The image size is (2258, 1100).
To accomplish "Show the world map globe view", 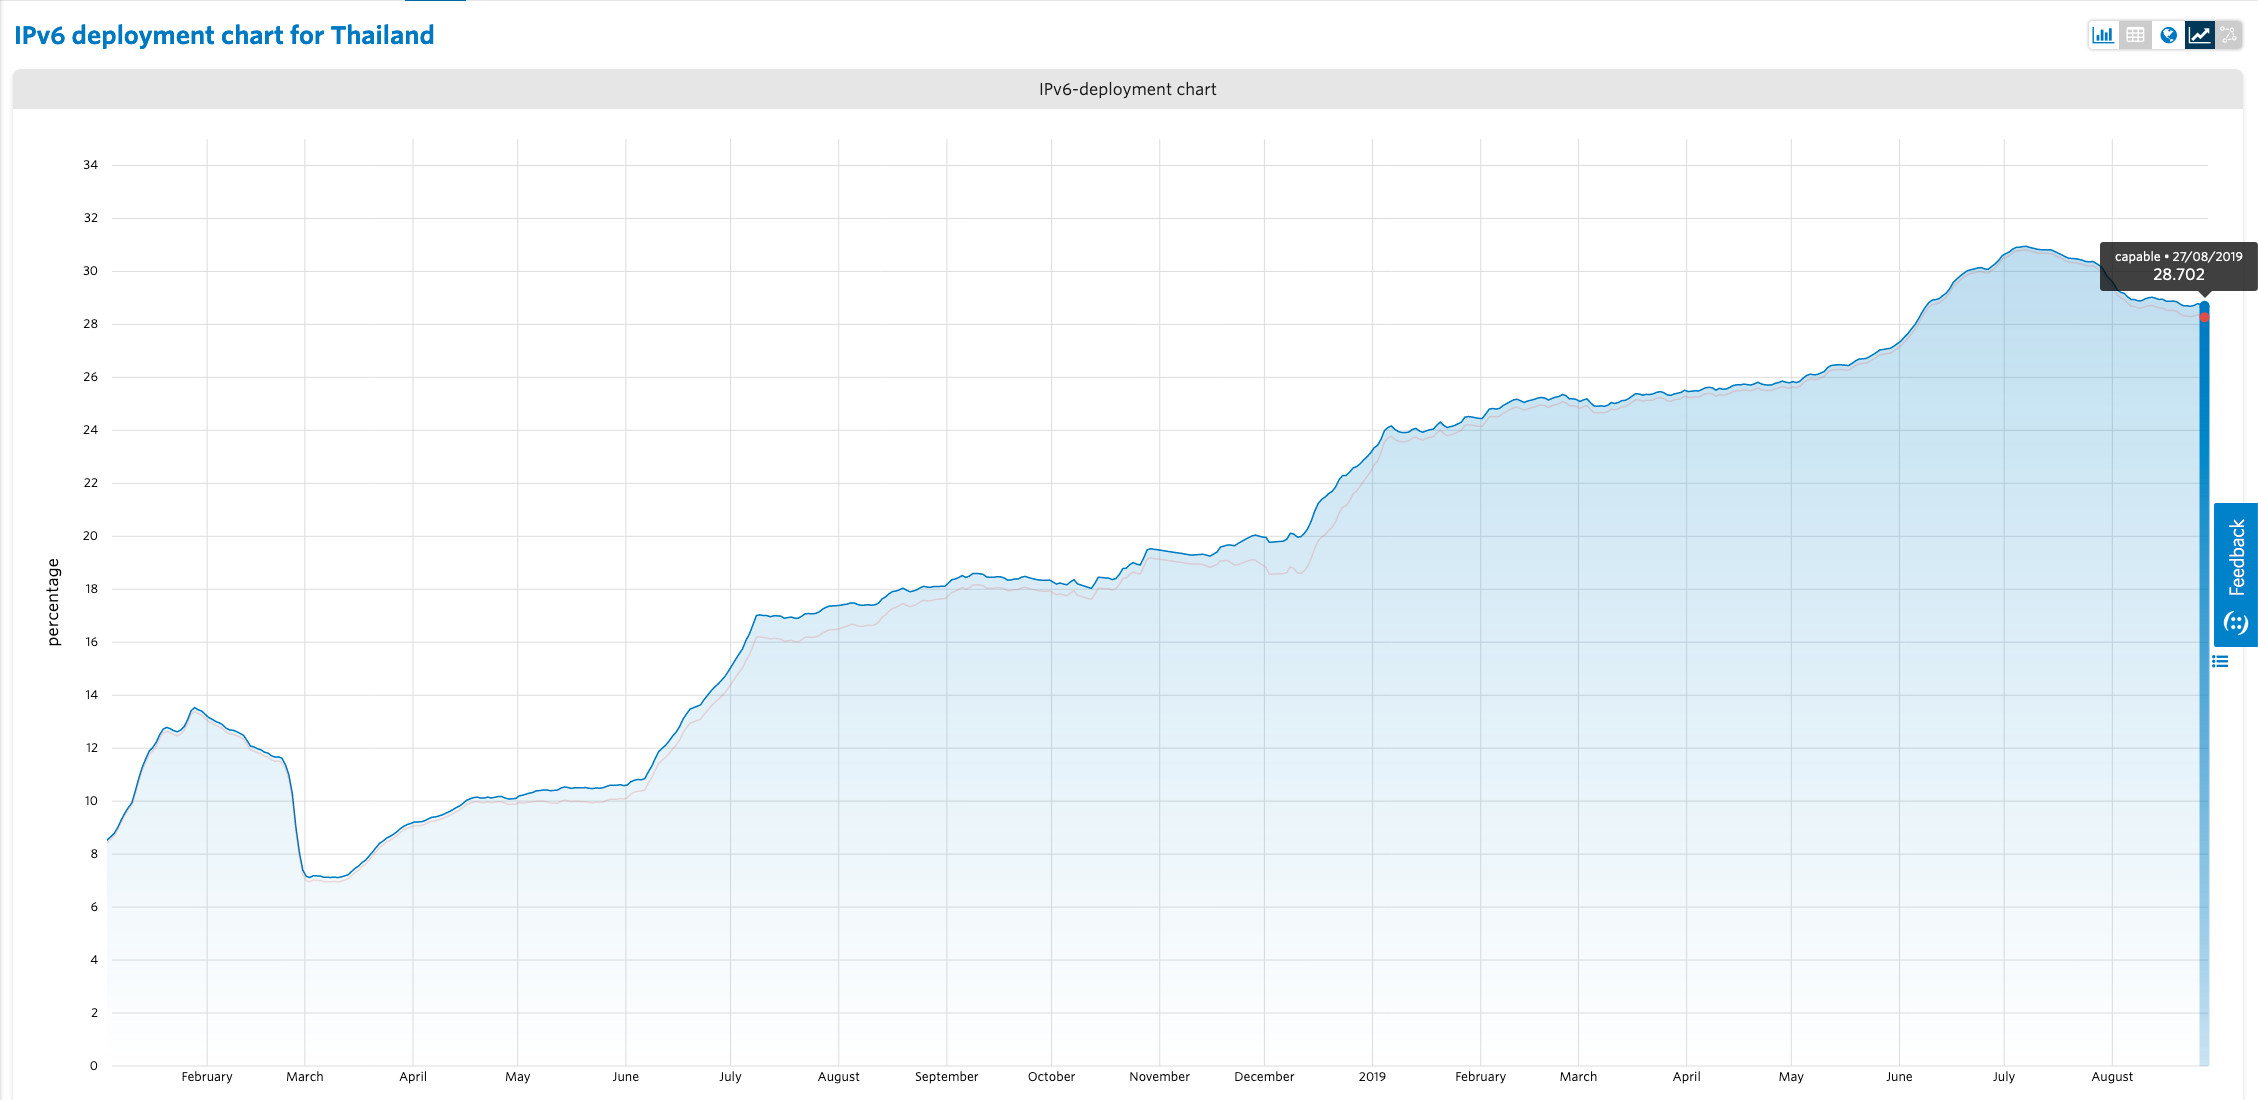I will (x=2168, y=35).
